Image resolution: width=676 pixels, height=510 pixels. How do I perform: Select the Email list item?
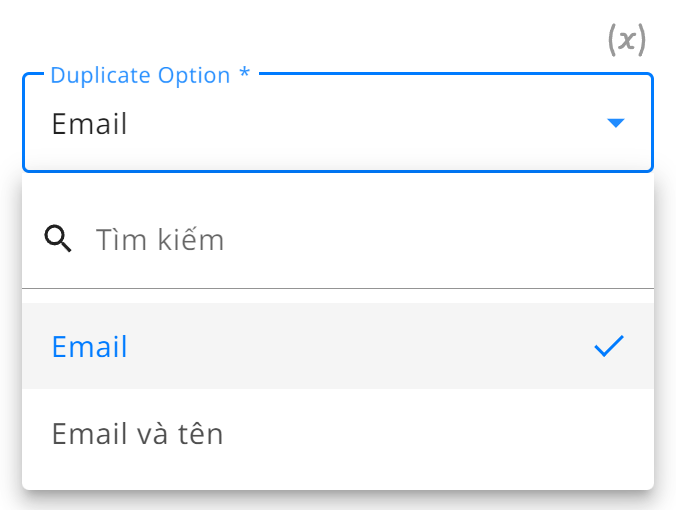coord(338,346)
